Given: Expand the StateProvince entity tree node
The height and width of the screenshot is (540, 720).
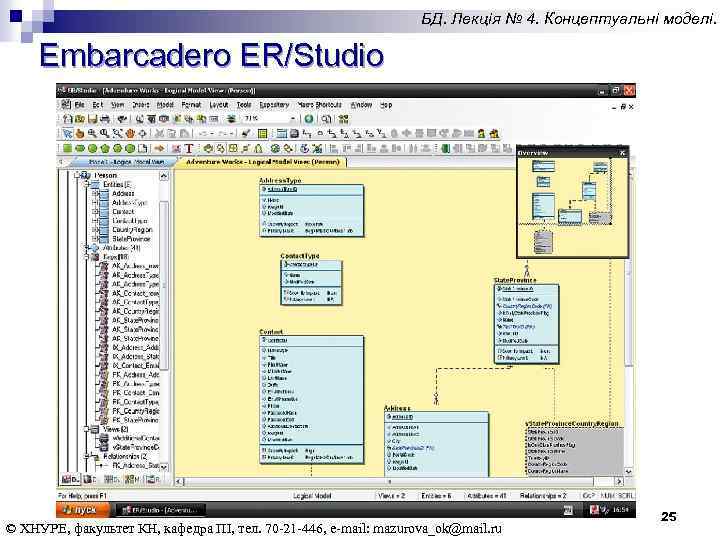Looking at the screenshot, I should point(95,239).
